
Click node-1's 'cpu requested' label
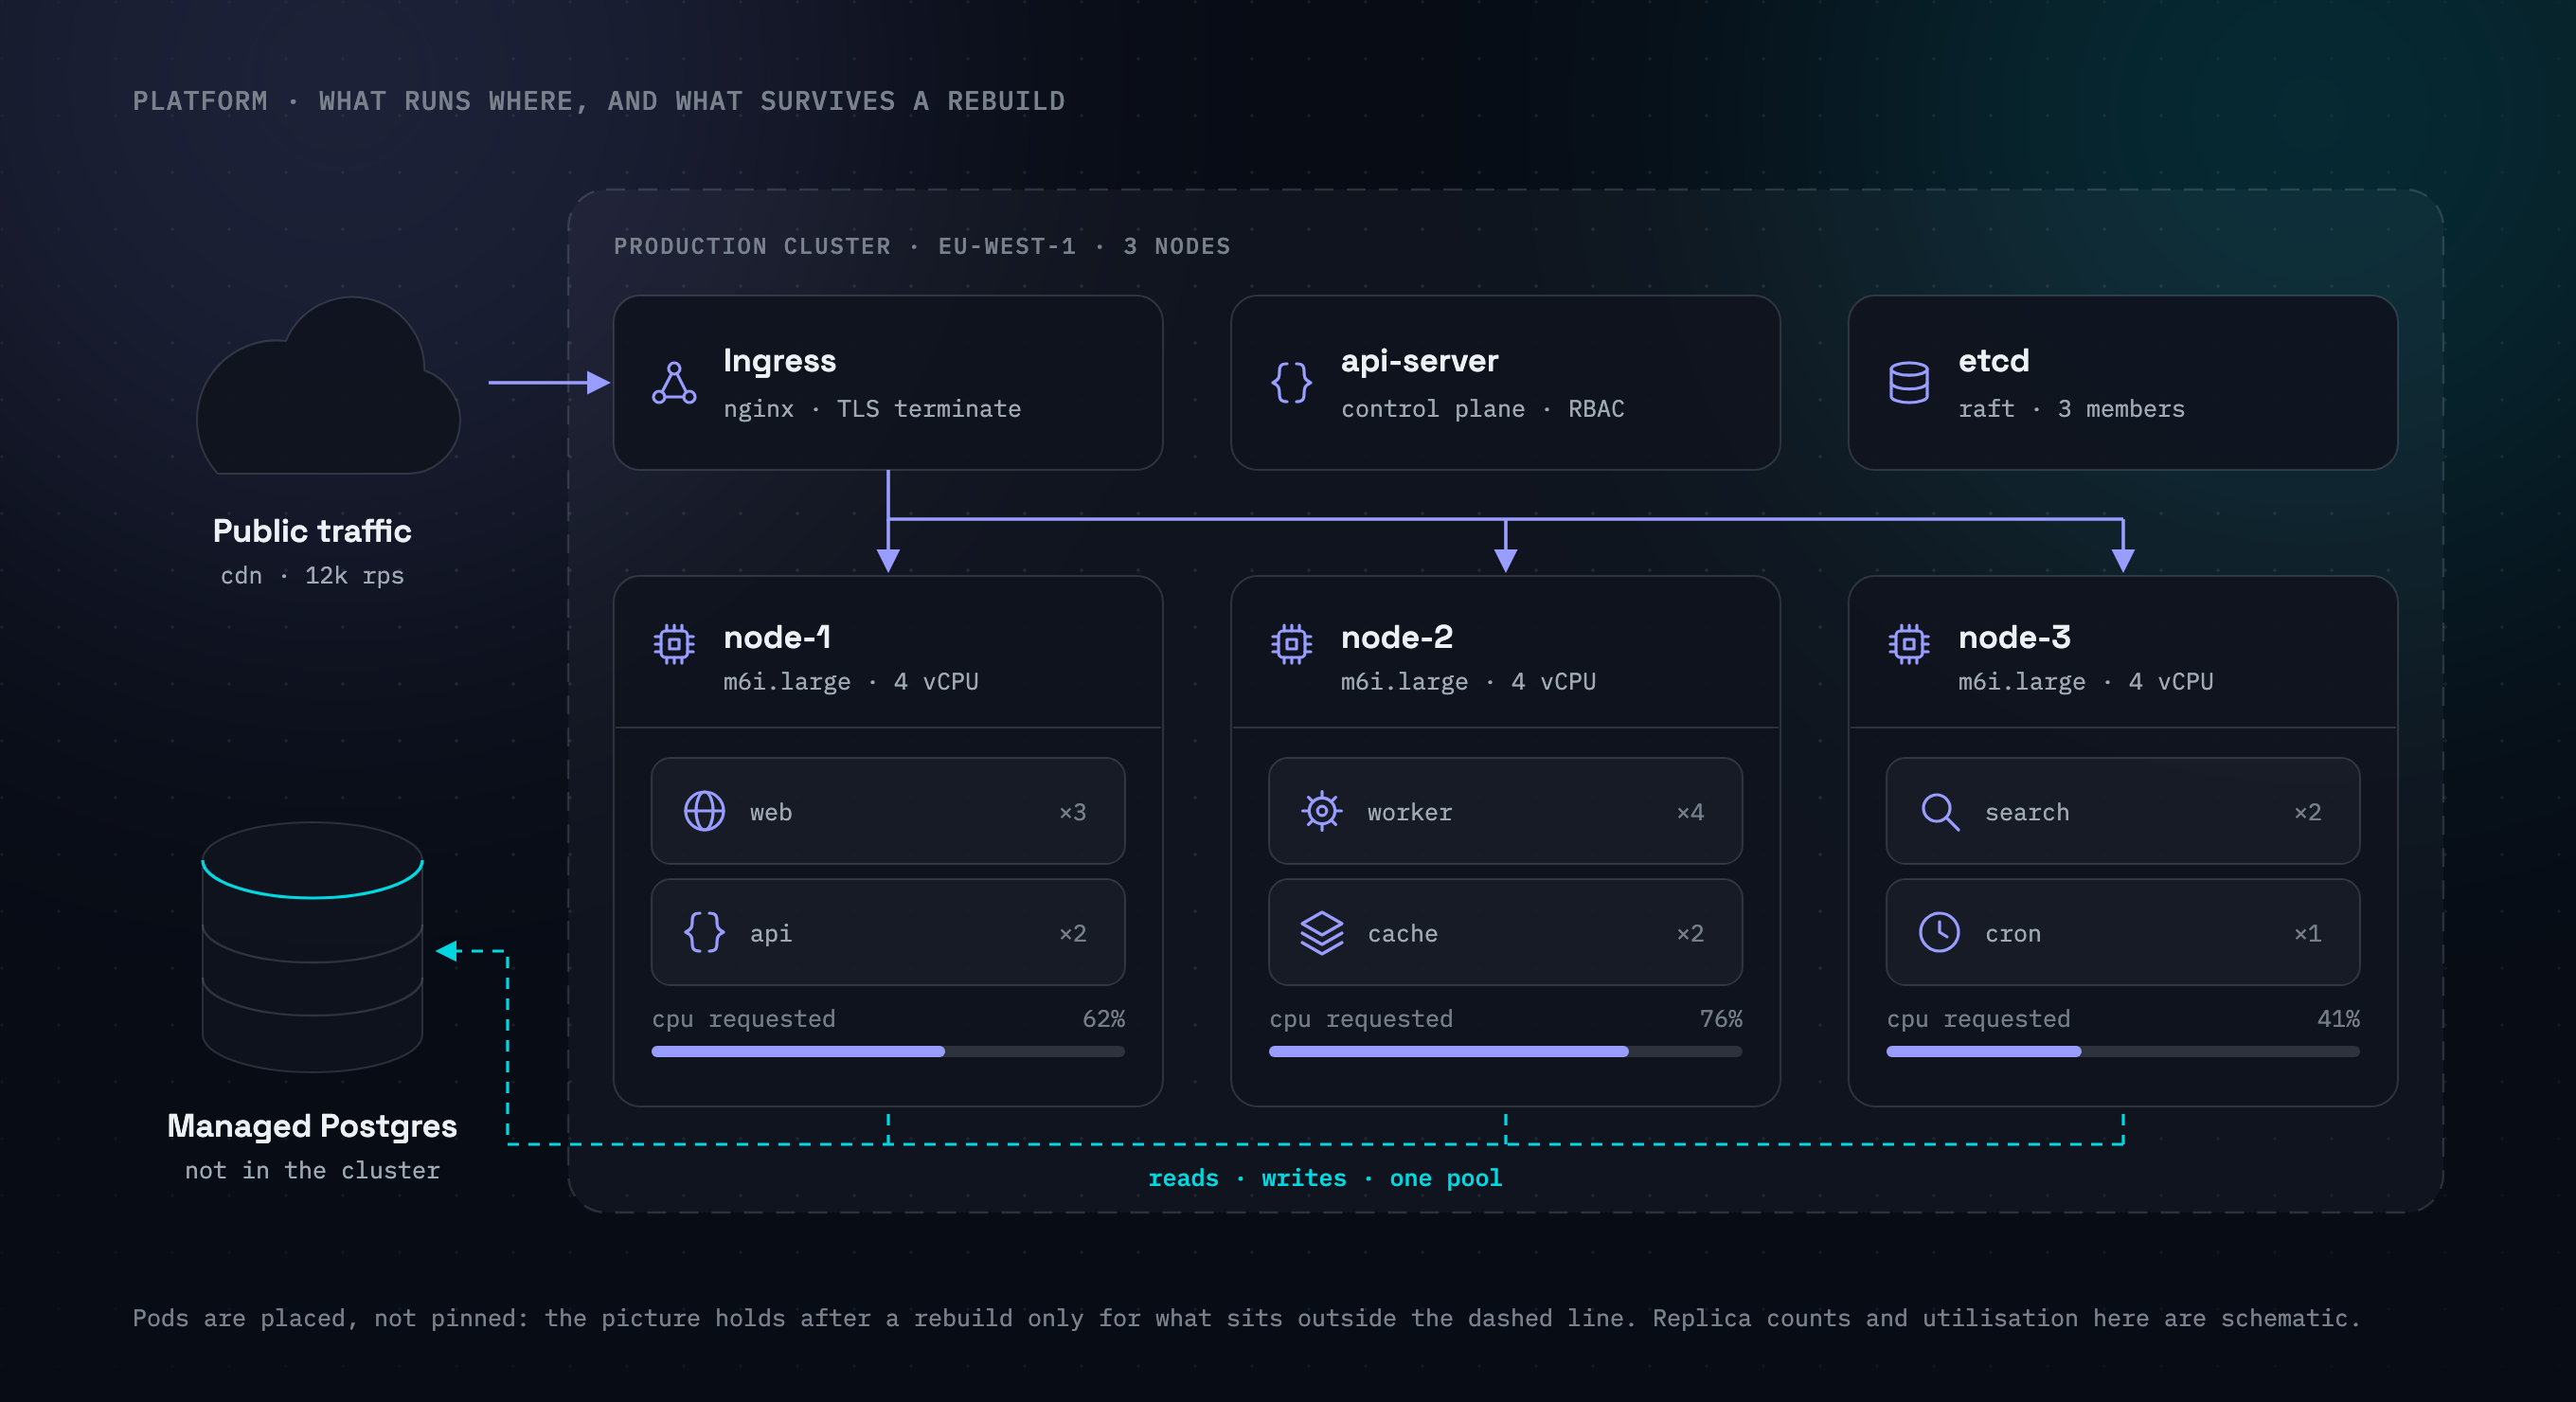click(743, 1019)
